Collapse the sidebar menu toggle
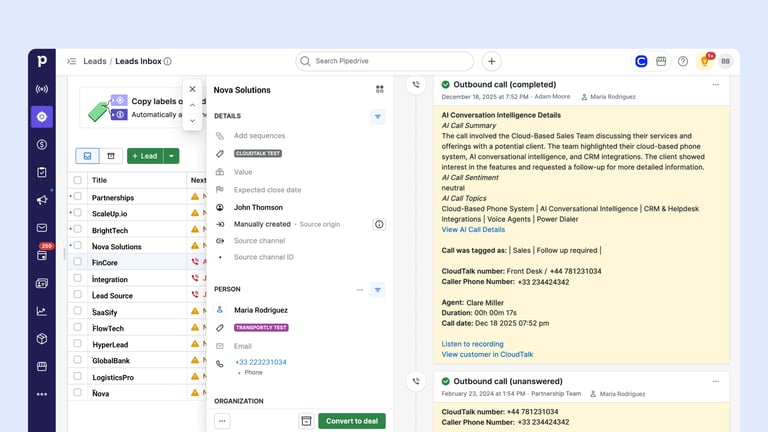This screenshot has height=432, width=768. (x=72, y=61)
